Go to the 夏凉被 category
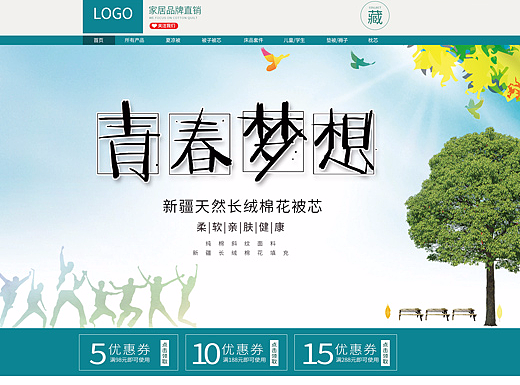This screenshot has width=520, height=385. (x=173, y=40)
